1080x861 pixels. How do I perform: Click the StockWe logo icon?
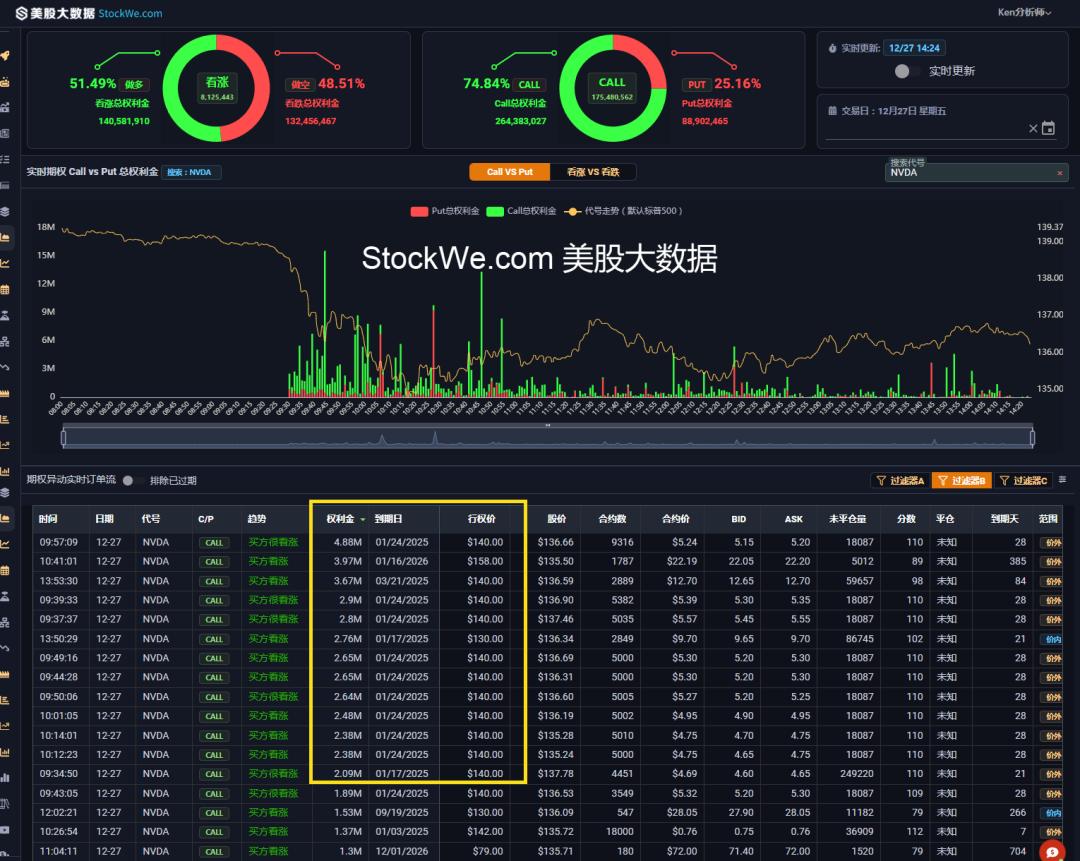(21, 13)
